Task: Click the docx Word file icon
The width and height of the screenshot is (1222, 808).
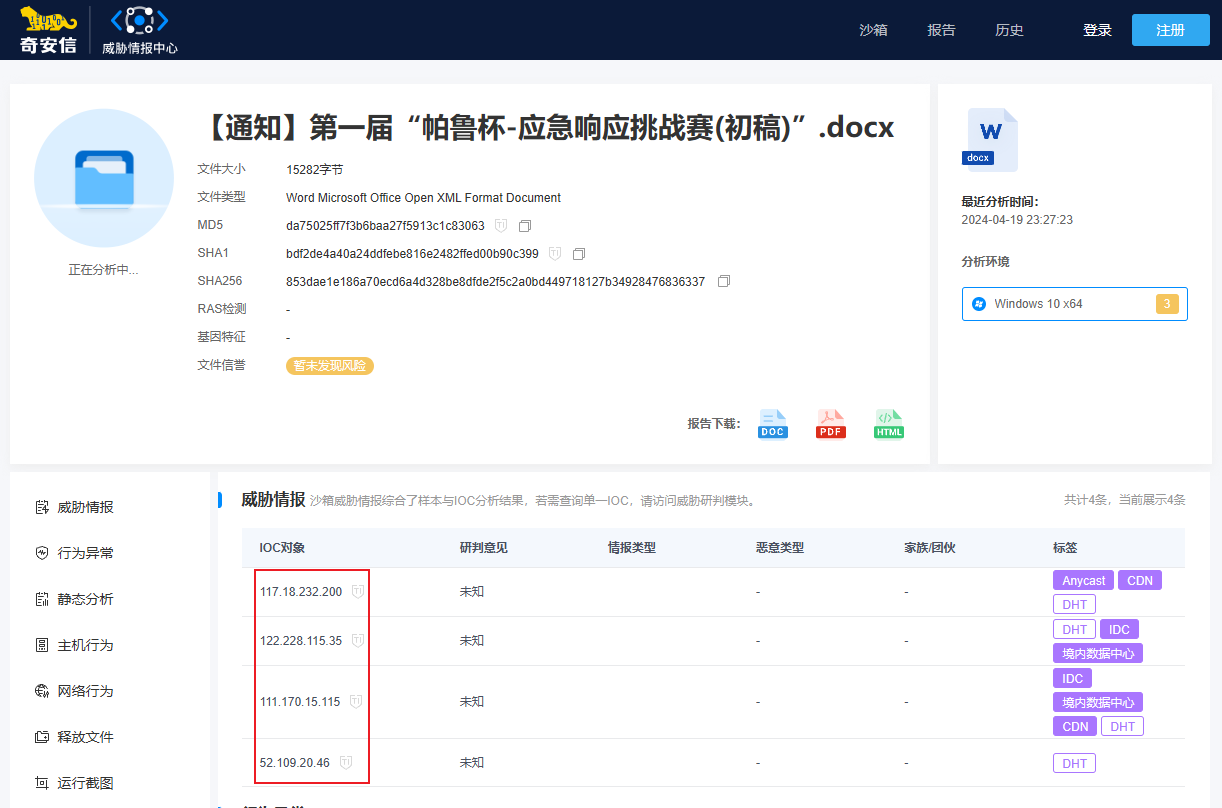Action: pyautogui.click(x=990, y=139)
